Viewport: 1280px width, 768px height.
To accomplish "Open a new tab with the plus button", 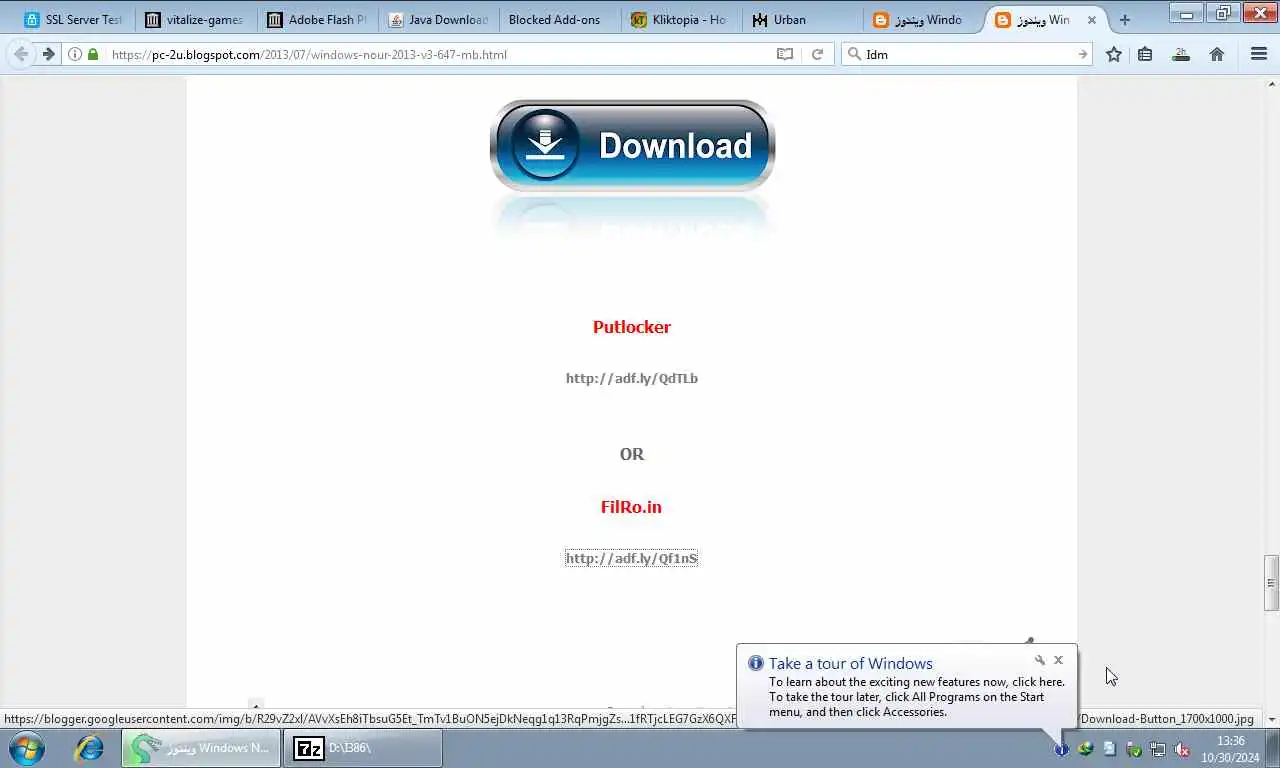I will pos(1125,19).
